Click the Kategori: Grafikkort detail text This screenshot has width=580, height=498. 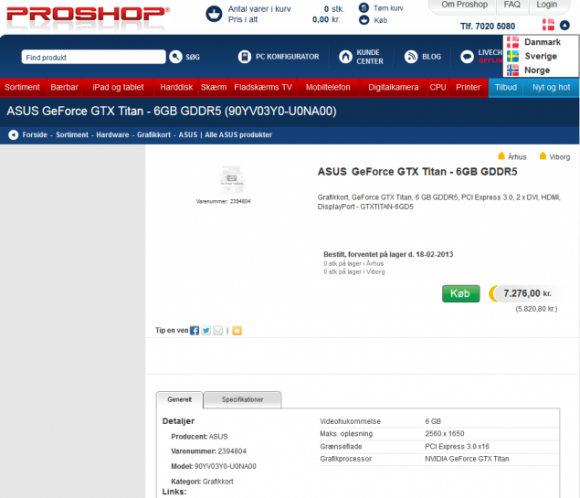pyautogui.click(x=202, y=481)
